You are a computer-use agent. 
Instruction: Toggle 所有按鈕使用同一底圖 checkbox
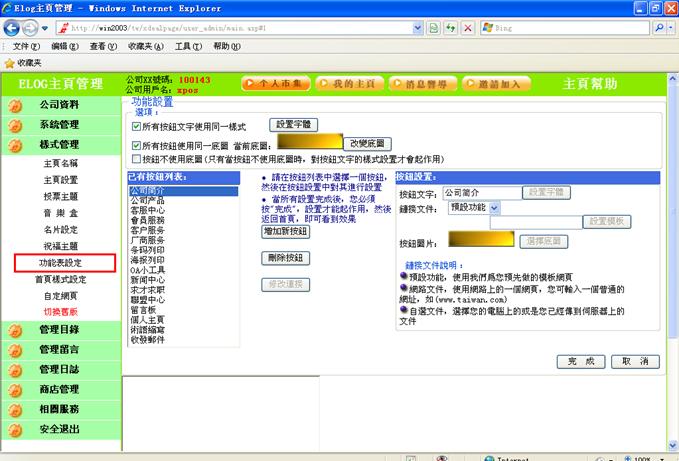click(136, 145)
